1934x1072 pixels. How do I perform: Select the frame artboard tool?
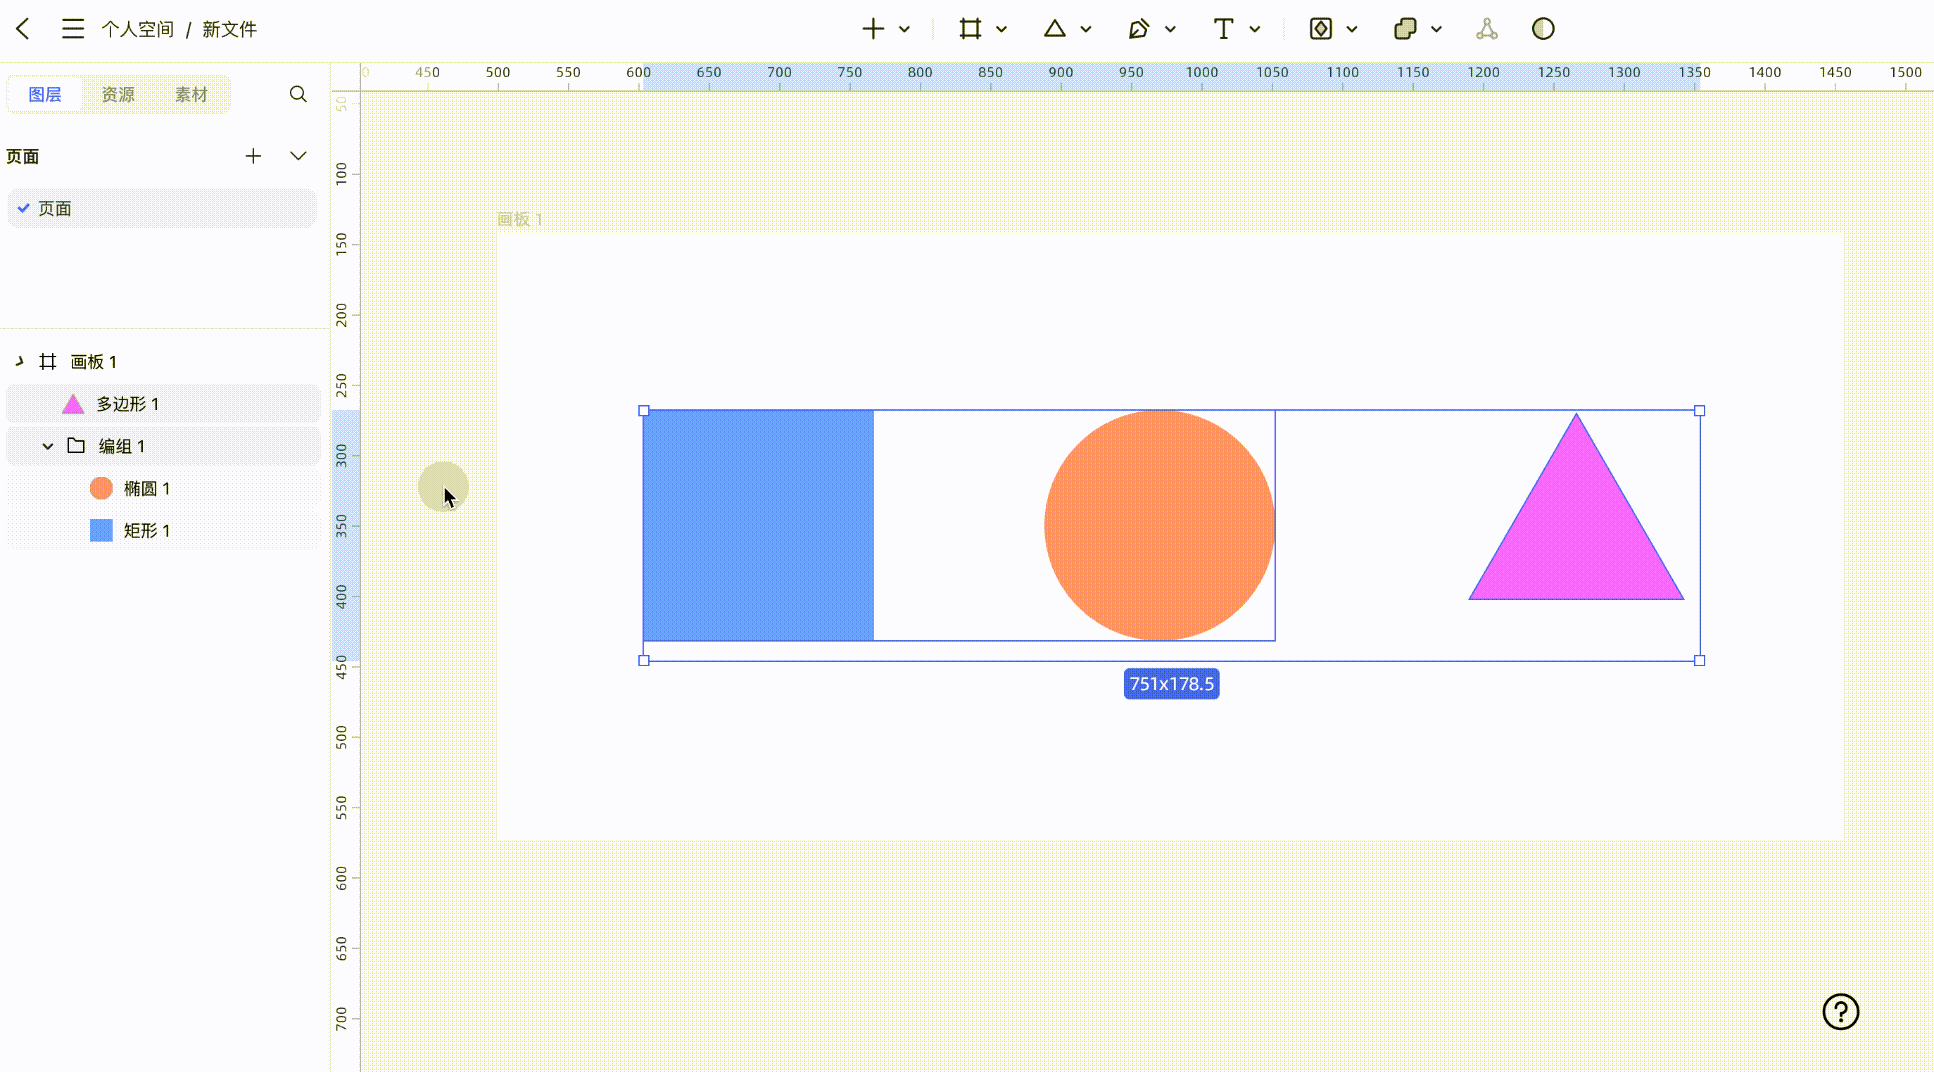pos(970,29)
